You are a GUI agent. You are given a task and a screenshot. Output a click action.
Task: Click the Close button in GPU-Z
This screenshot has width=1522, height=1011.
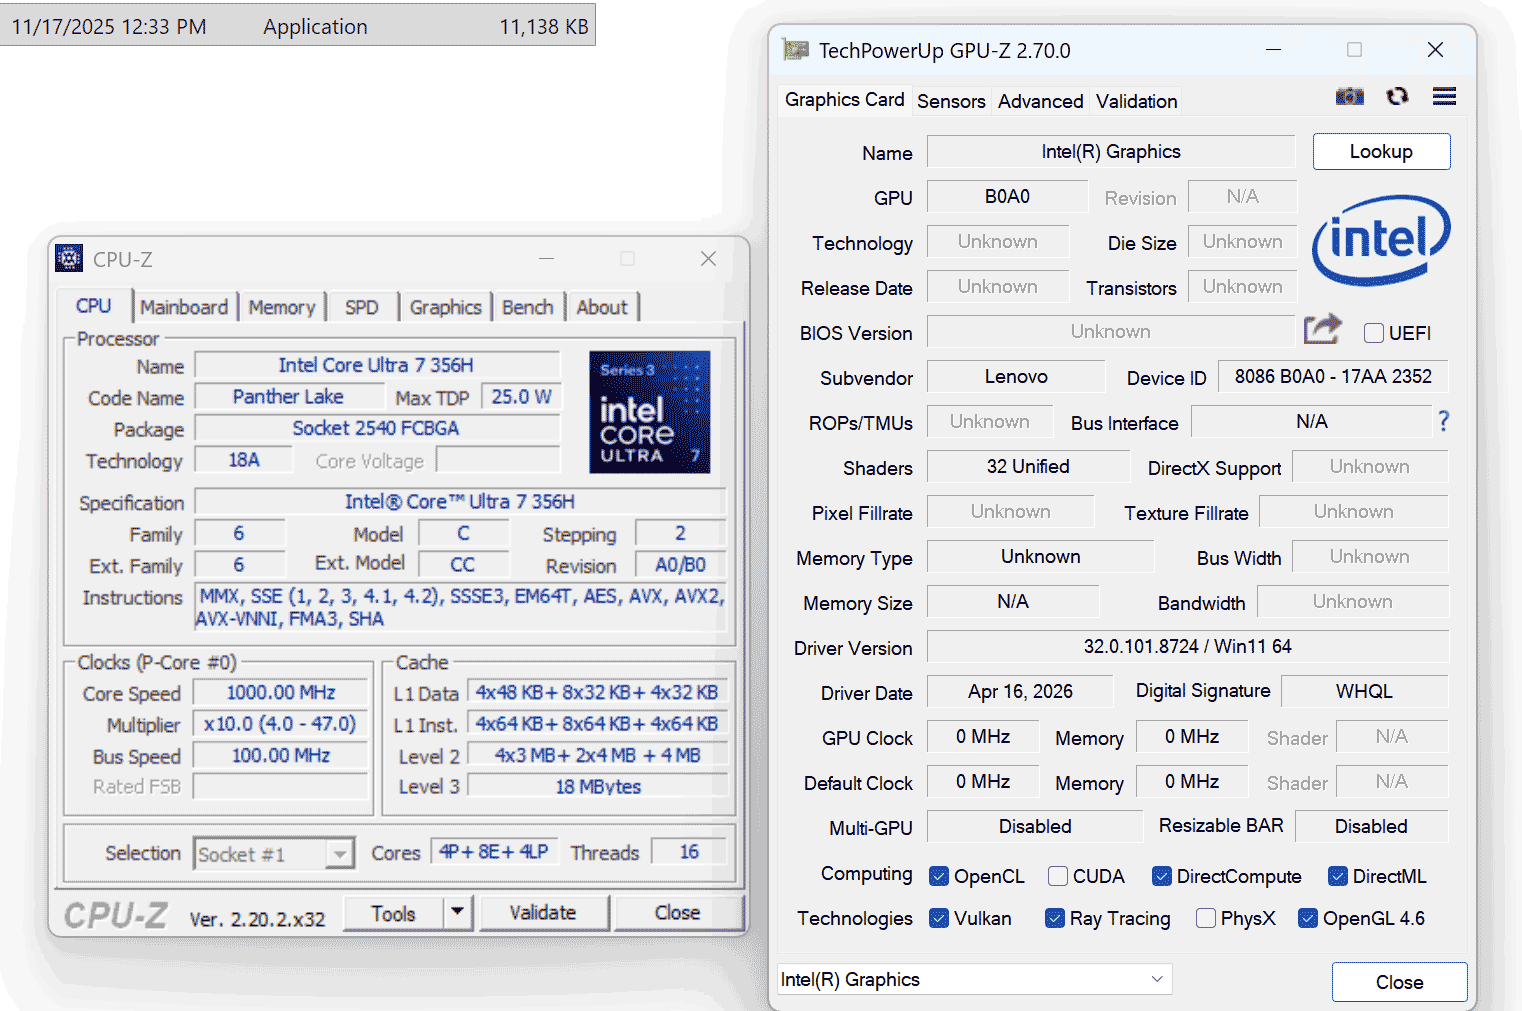[1399, 982]
